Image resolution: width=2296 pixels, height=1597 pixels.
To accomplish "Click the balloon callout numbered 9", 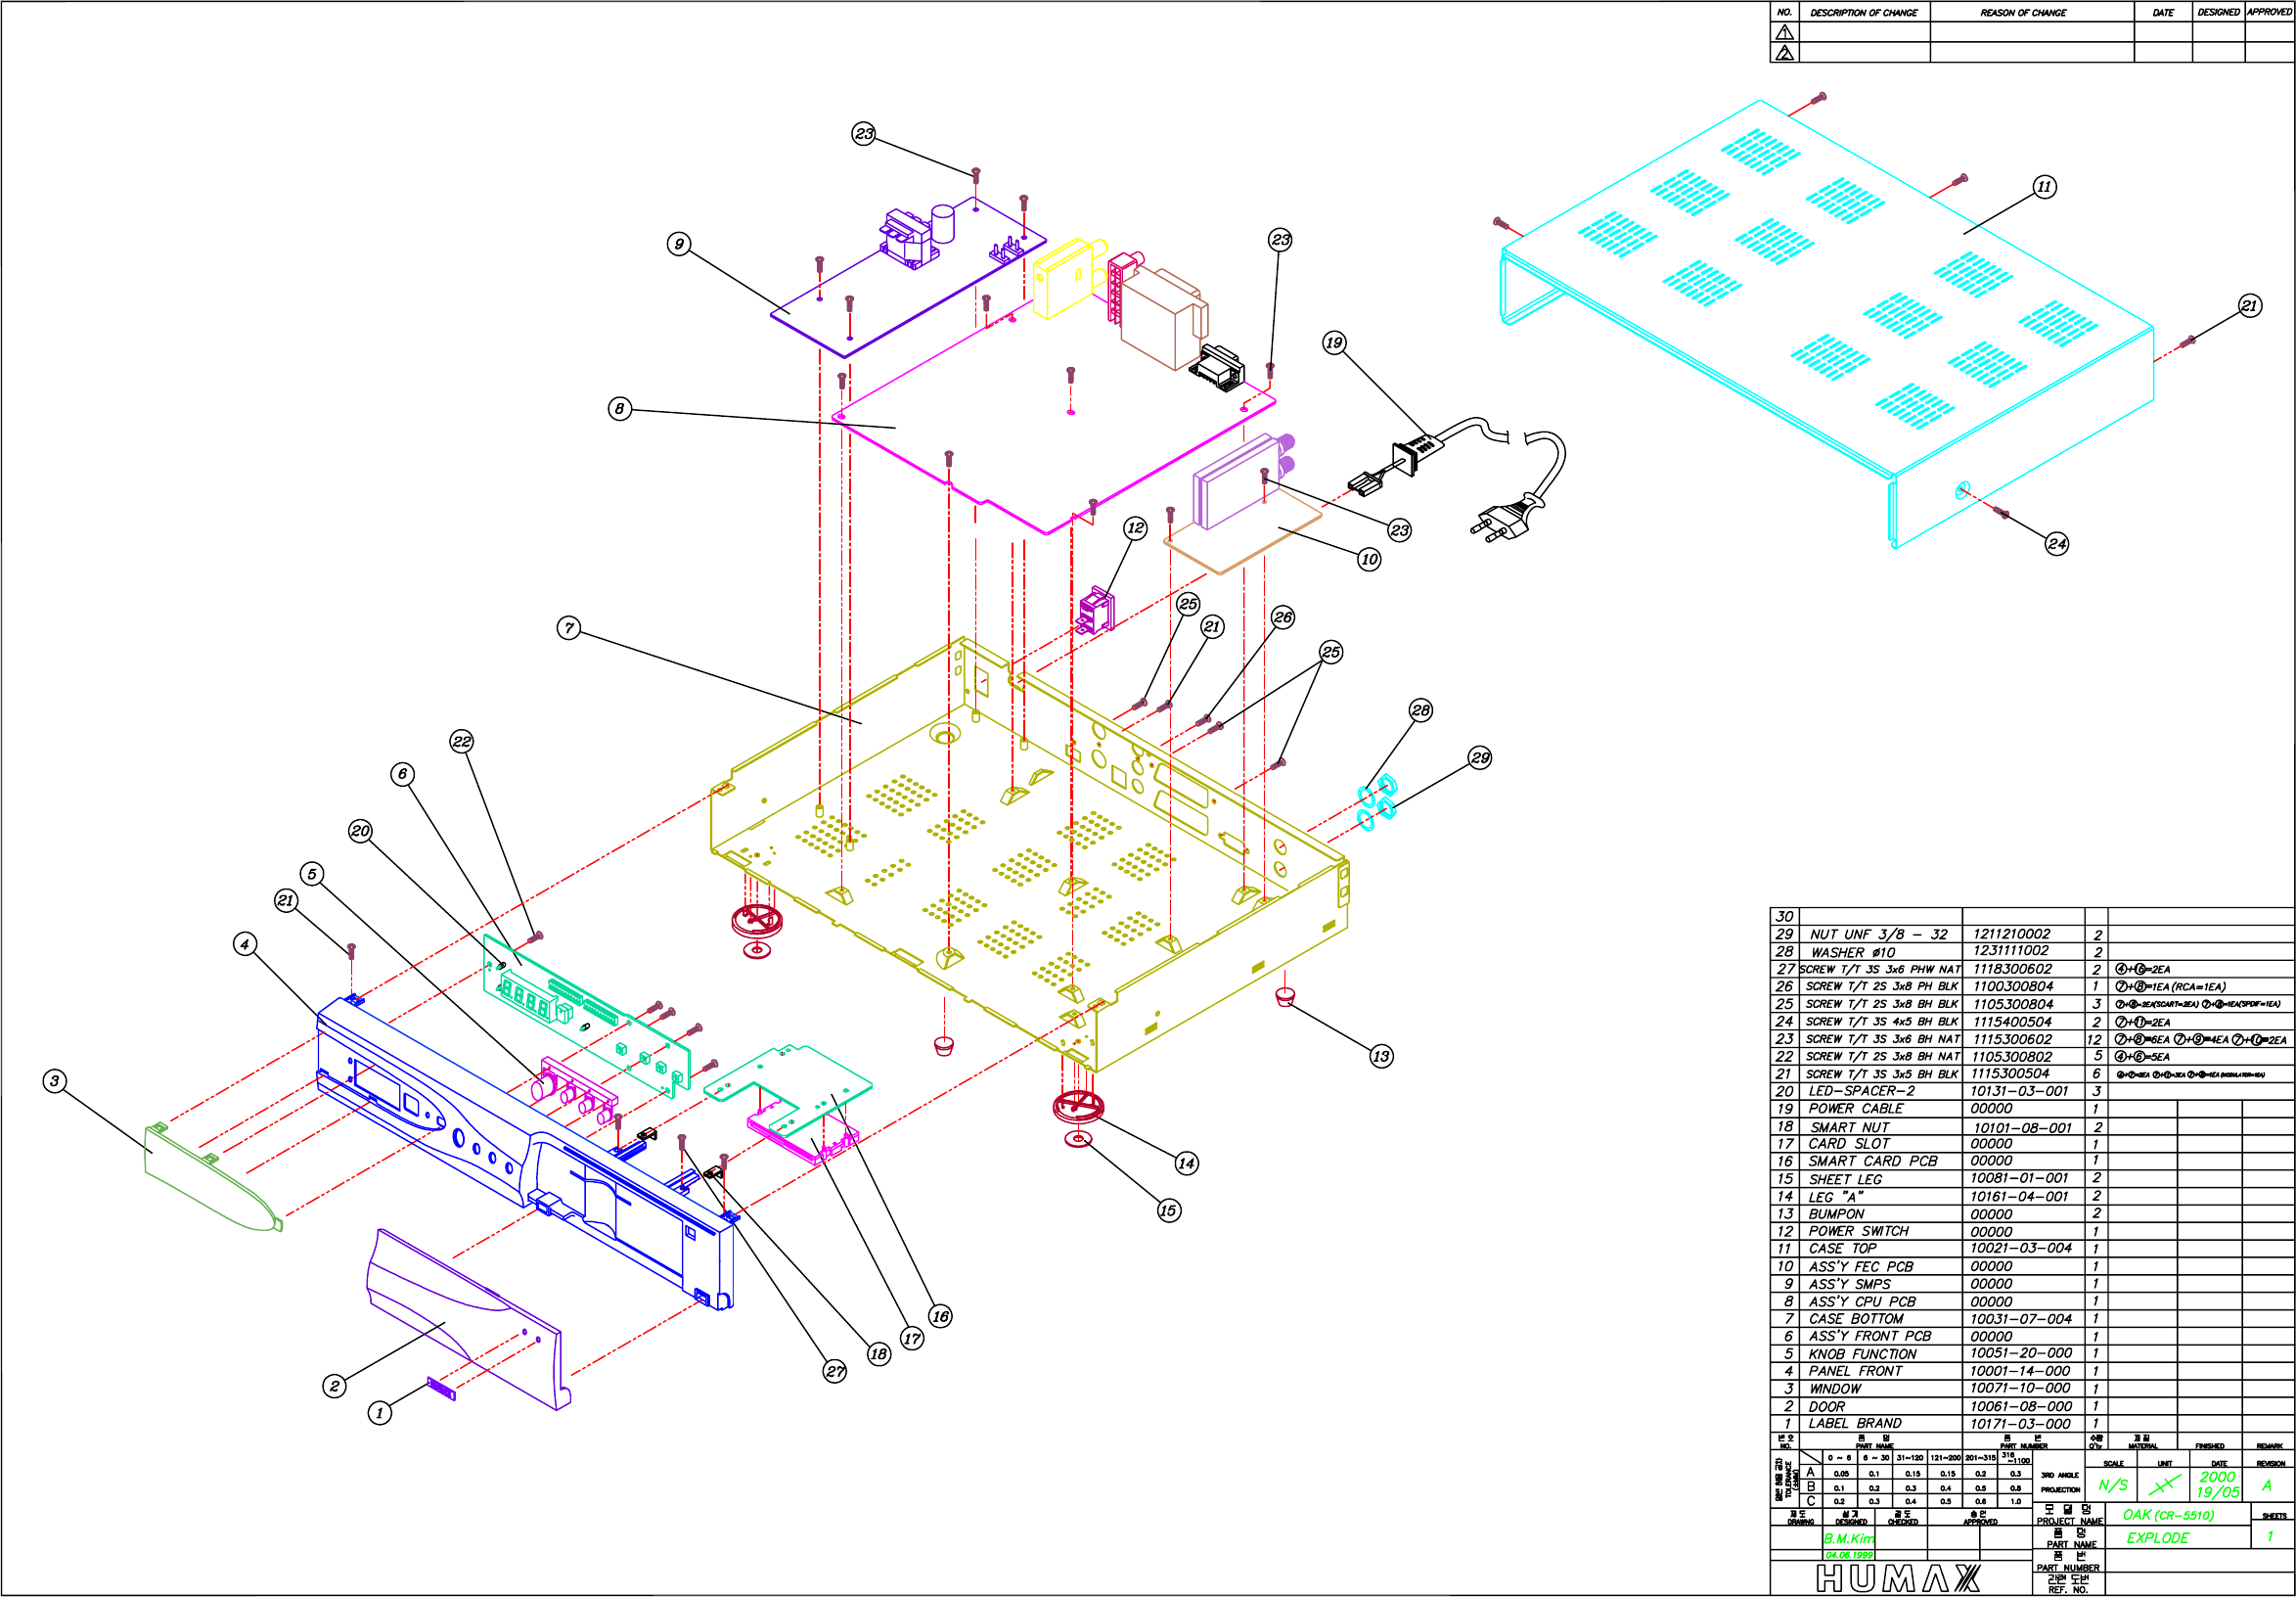I will pos(679,244).
